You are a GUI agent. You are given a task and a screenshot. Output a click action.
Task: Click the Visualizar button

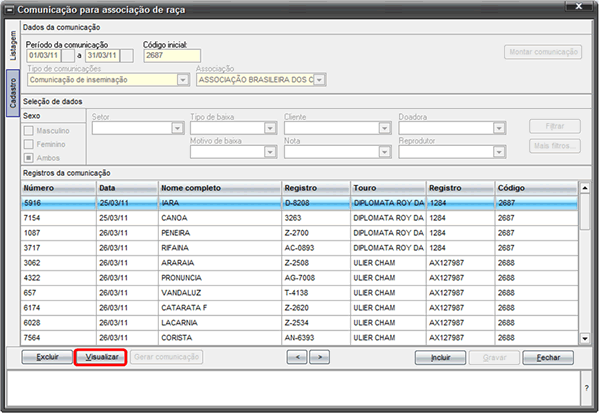[x=101, y=357]
